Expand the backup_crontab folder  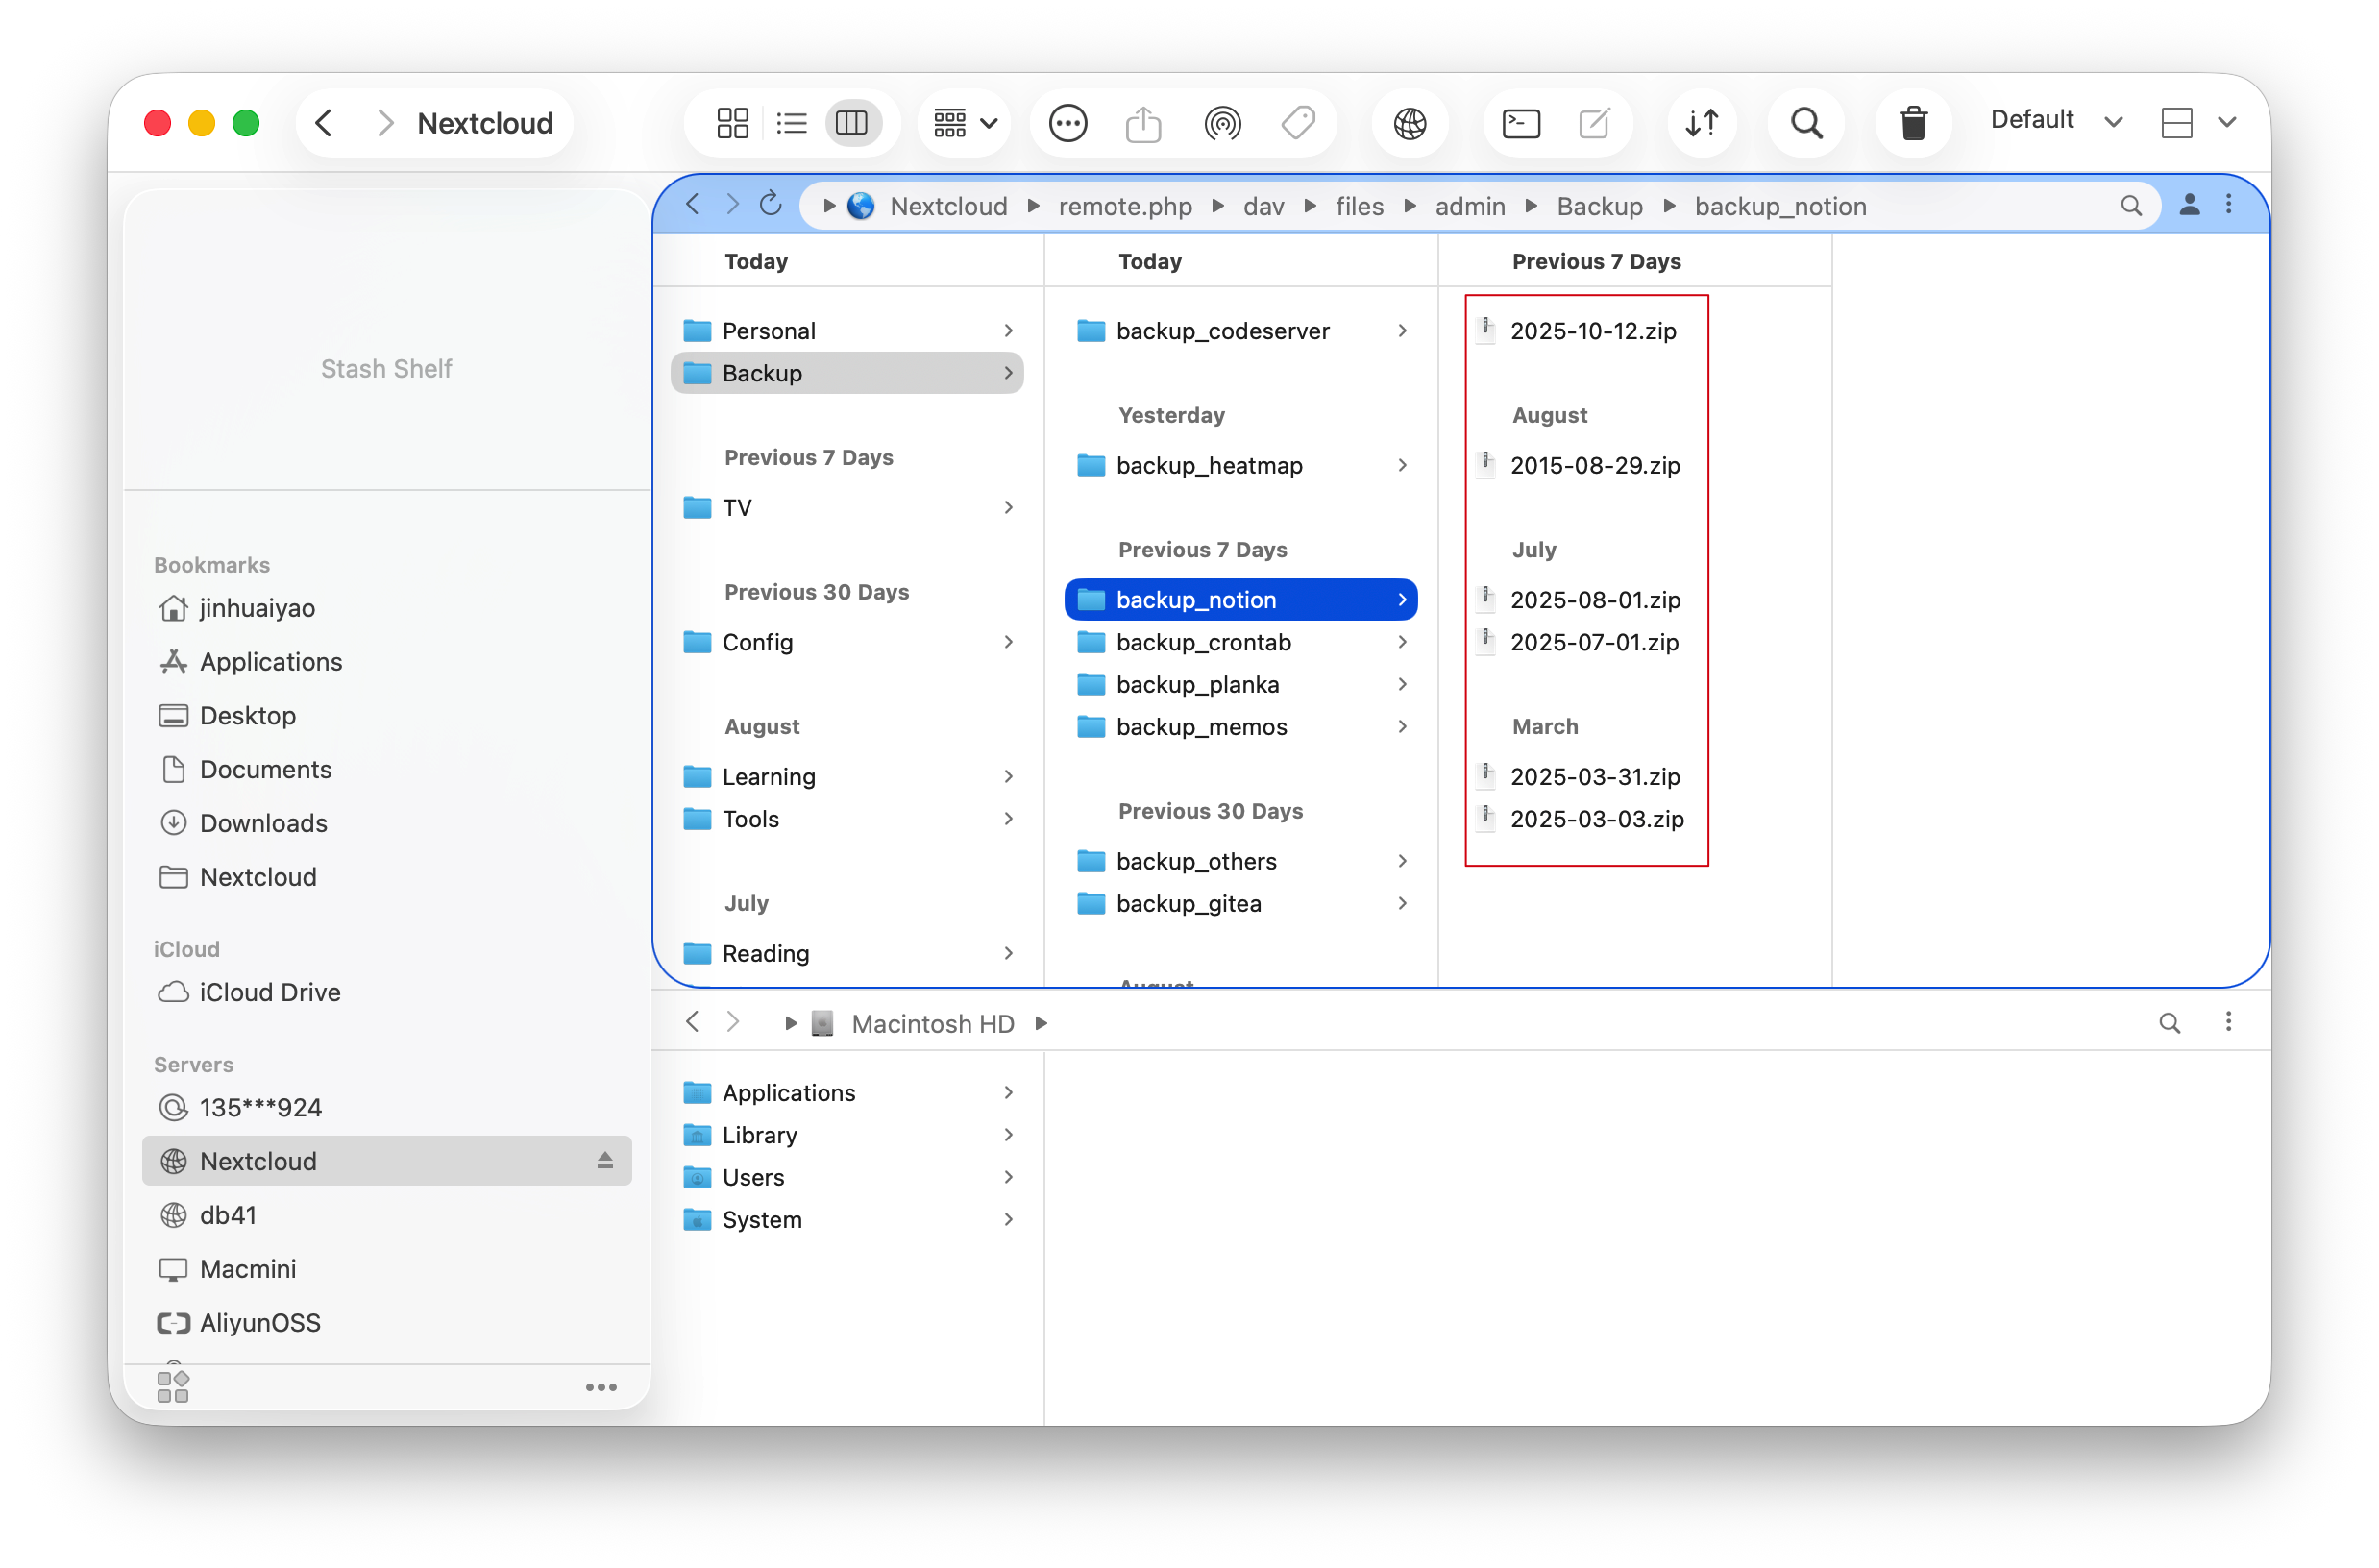(x=1203, y=642)
